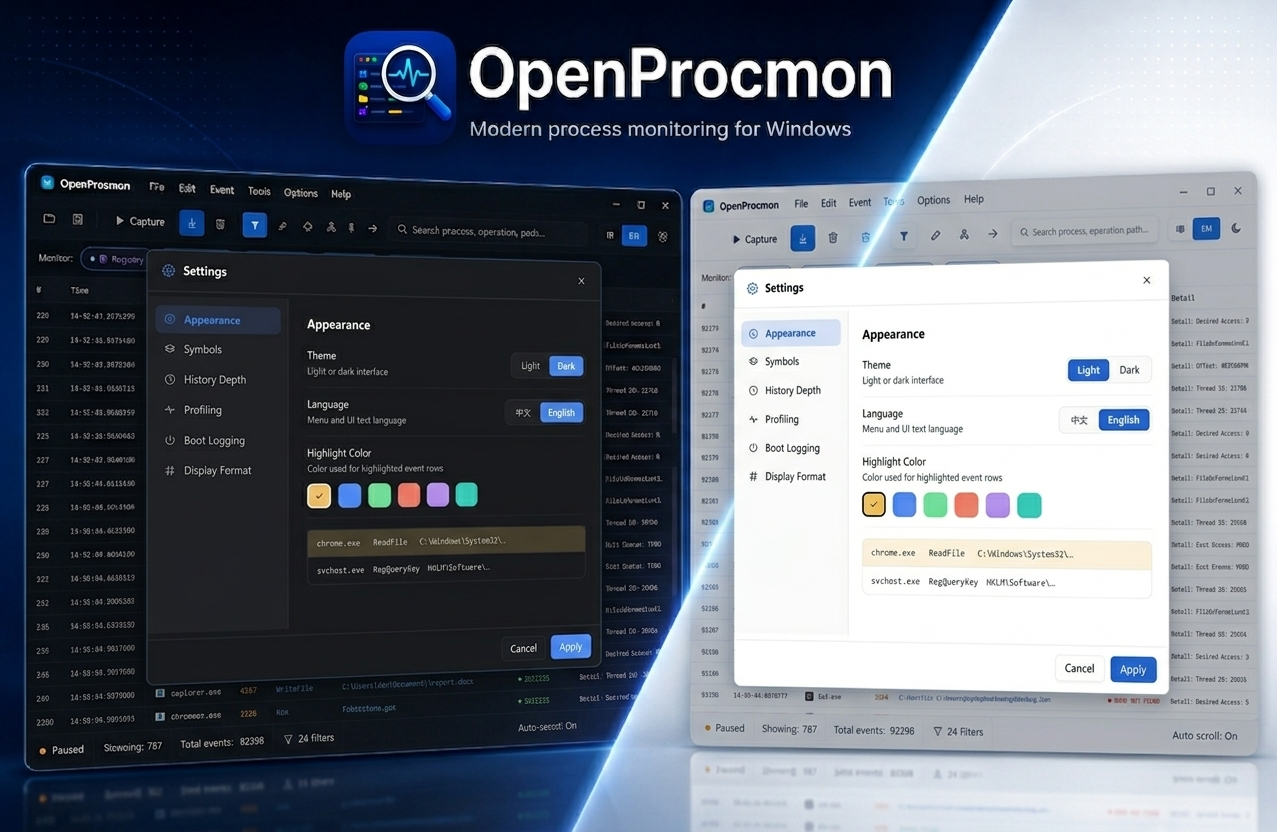Viewport: 1277px width, 832px height.
Task: Select English language in dark Settings dialog
Action: (x=561, y=412)
